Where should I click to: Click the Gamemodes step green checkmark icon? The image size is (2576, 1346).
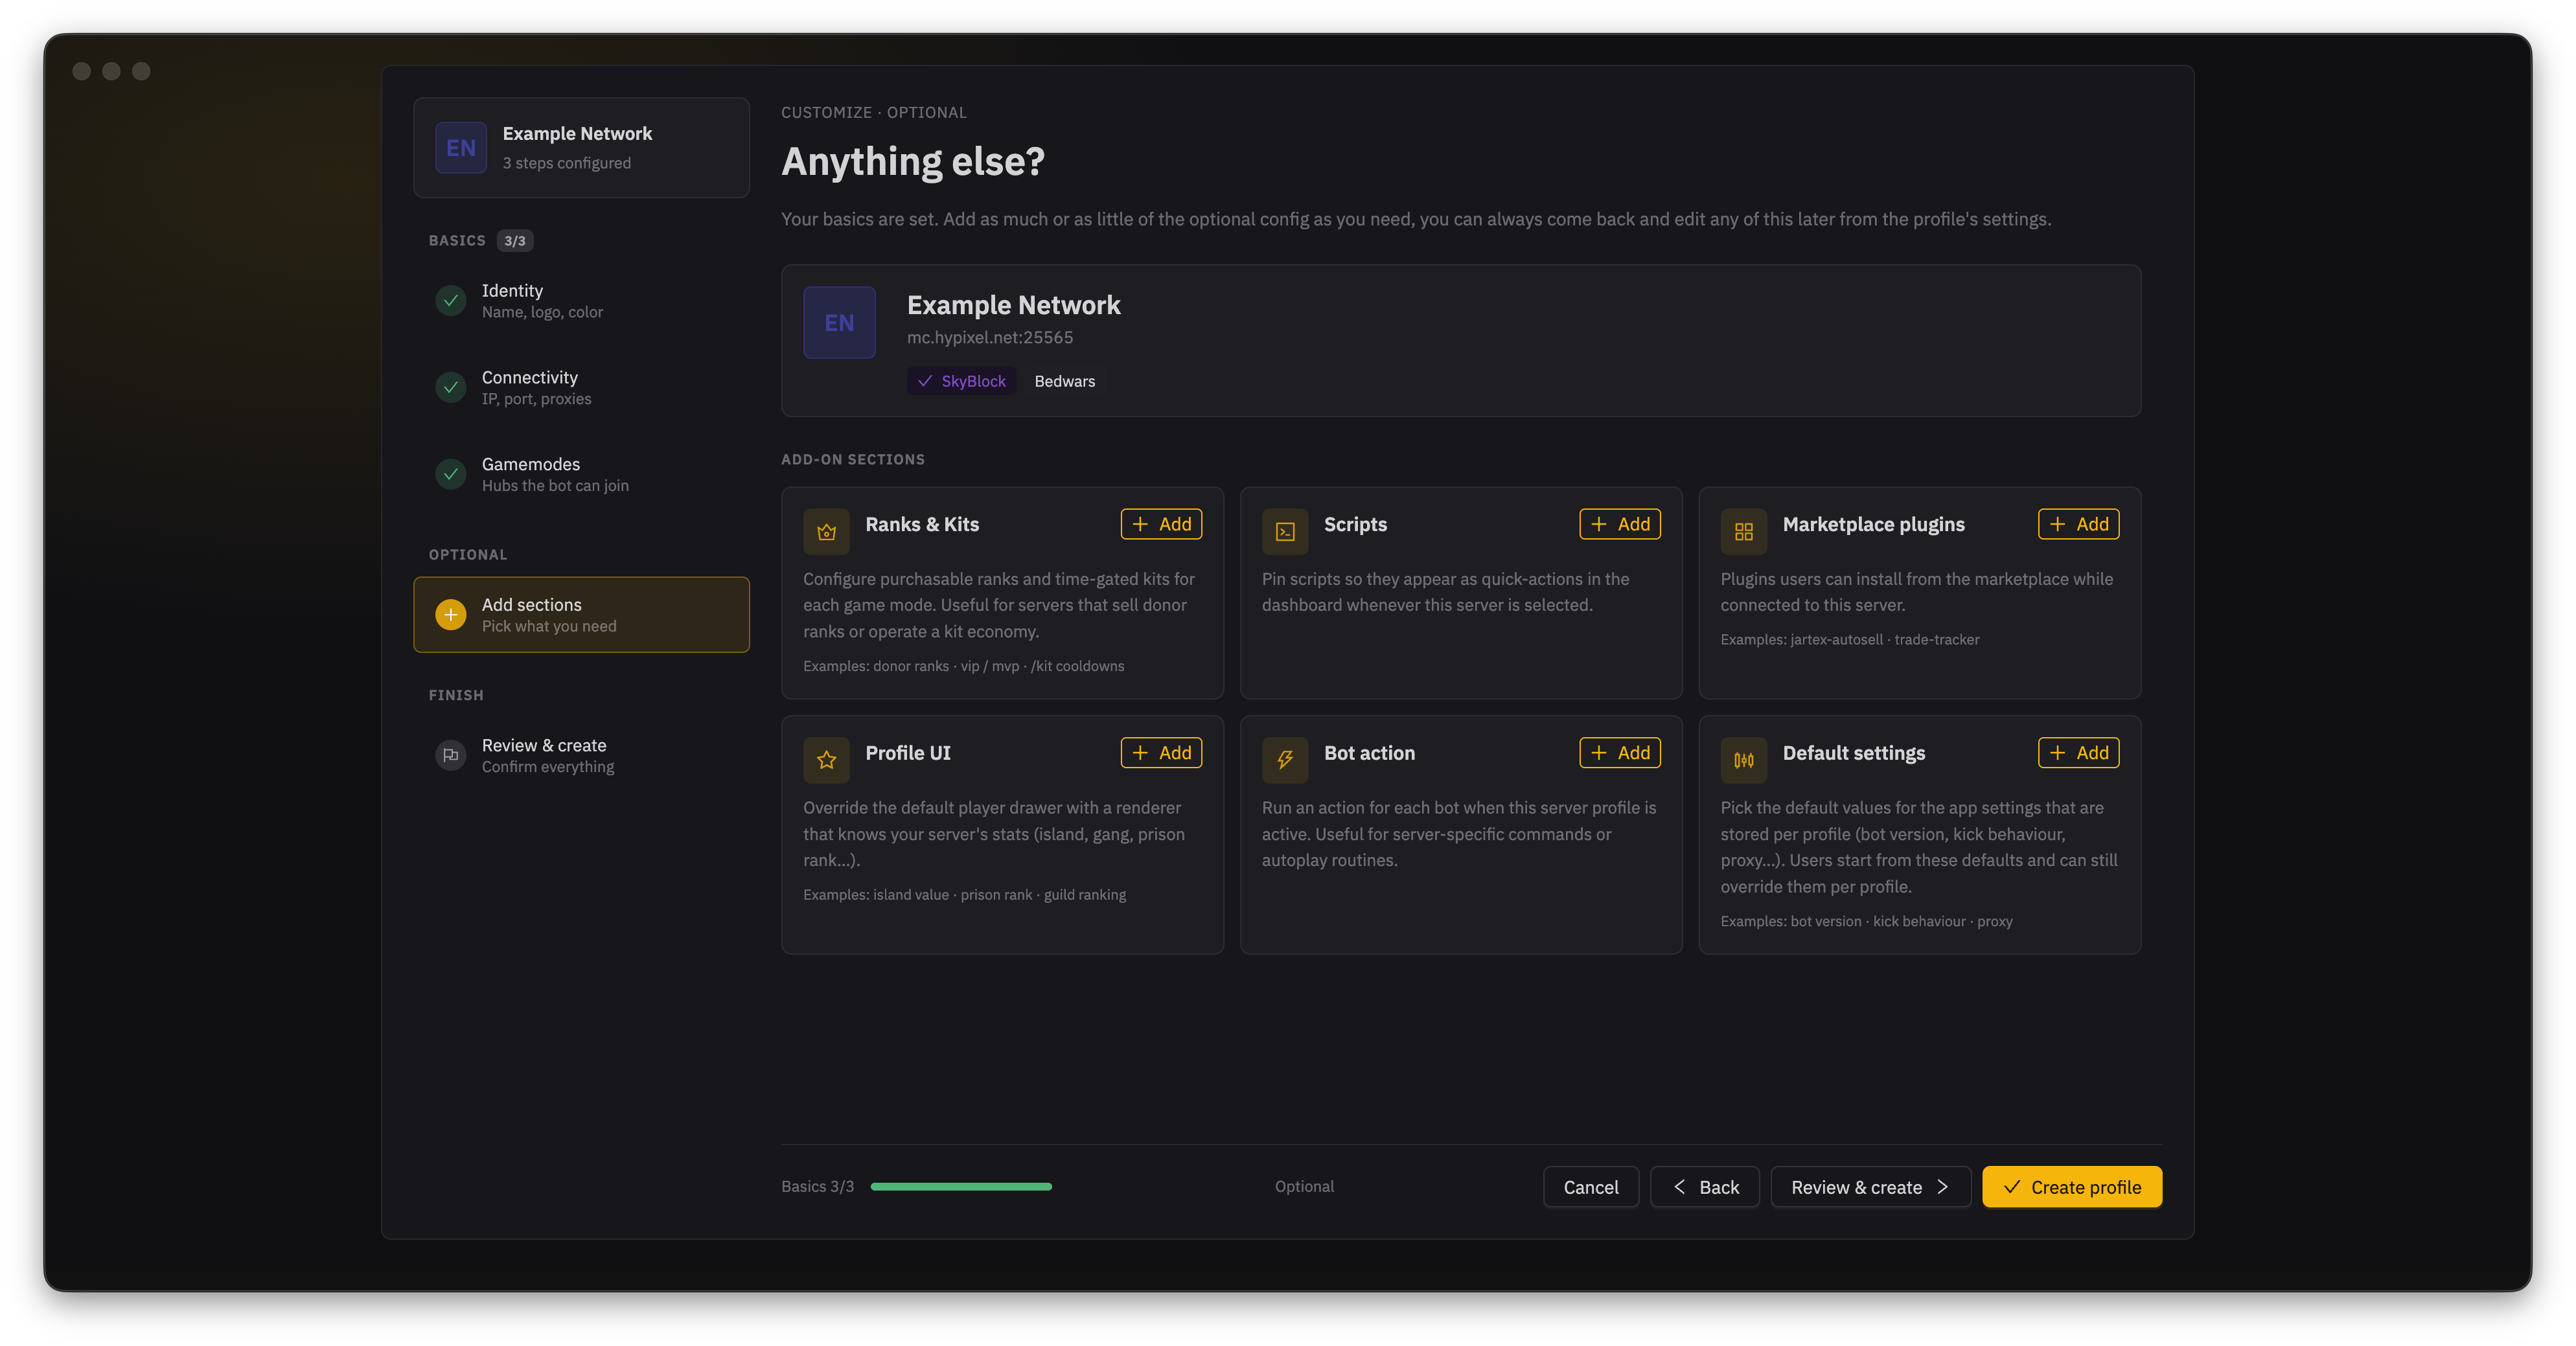[451, 474]
